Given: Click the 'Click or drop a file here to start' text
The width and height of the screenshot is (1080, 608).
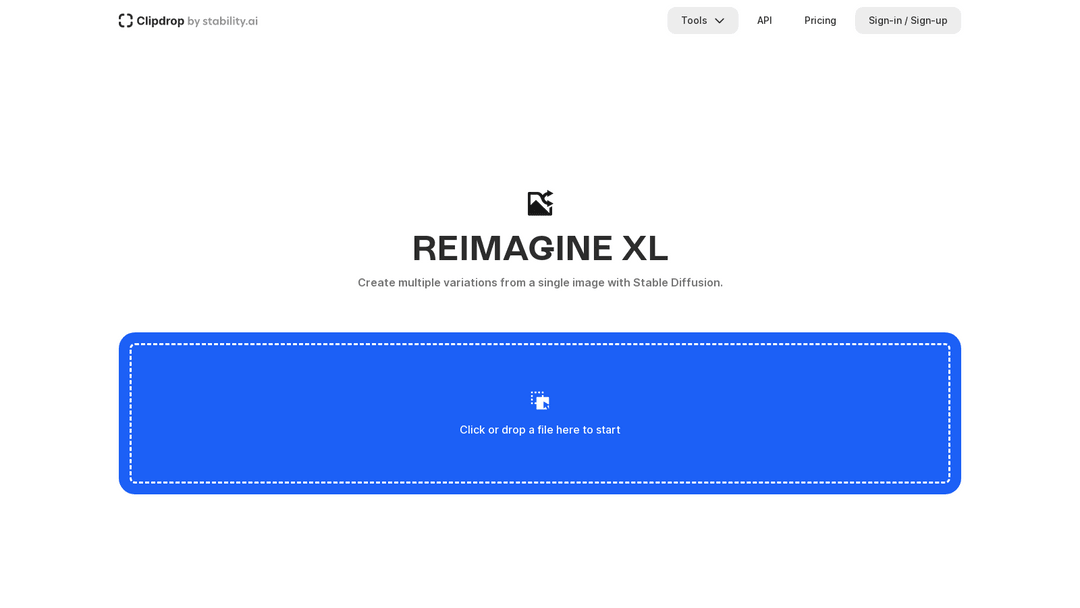Looking at the screenshot, I should 540,430.
